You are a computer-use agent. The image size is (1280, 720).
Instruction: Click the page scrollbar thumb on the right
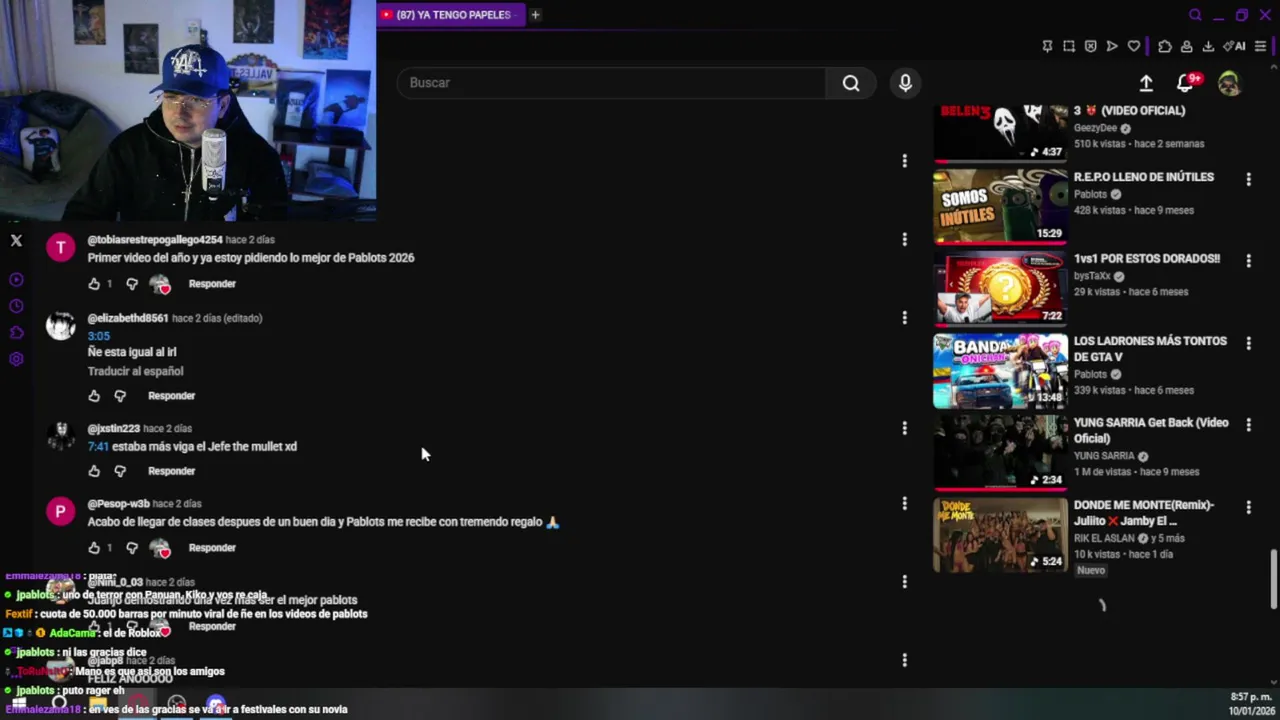(x=1274, y=578)
